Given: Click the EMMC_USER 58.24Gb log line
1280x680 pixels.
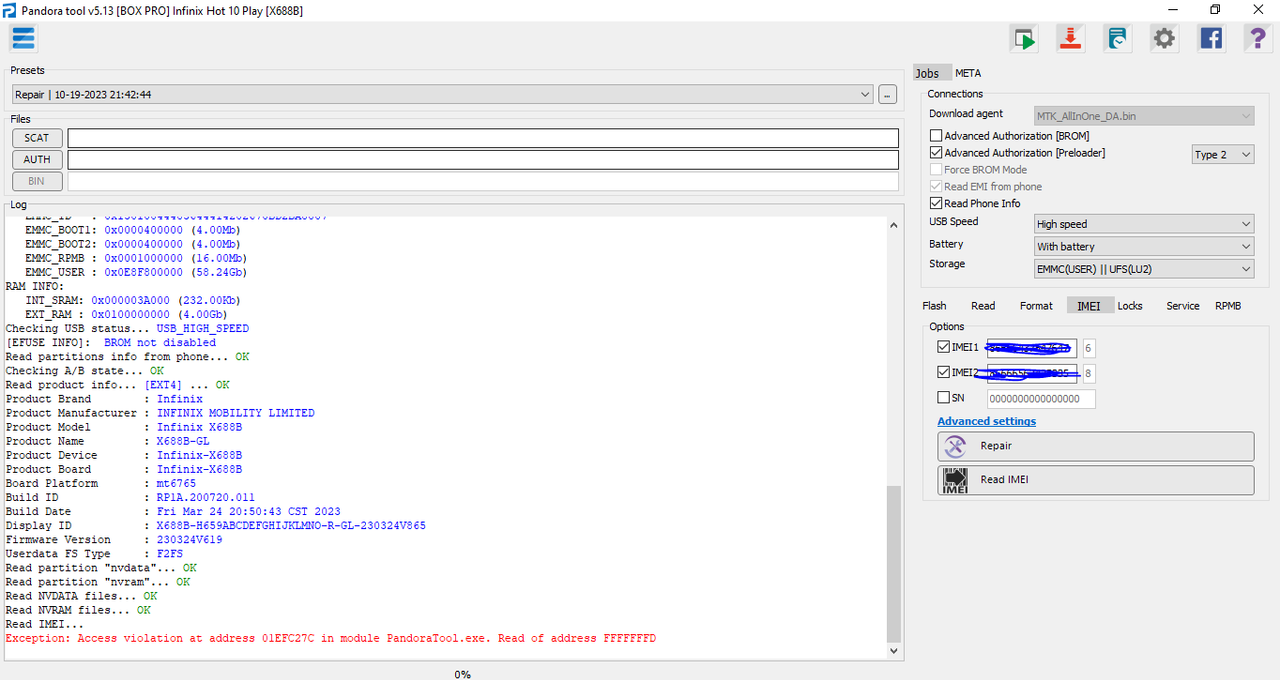Looking at the screenshot, I should point(136,272).
